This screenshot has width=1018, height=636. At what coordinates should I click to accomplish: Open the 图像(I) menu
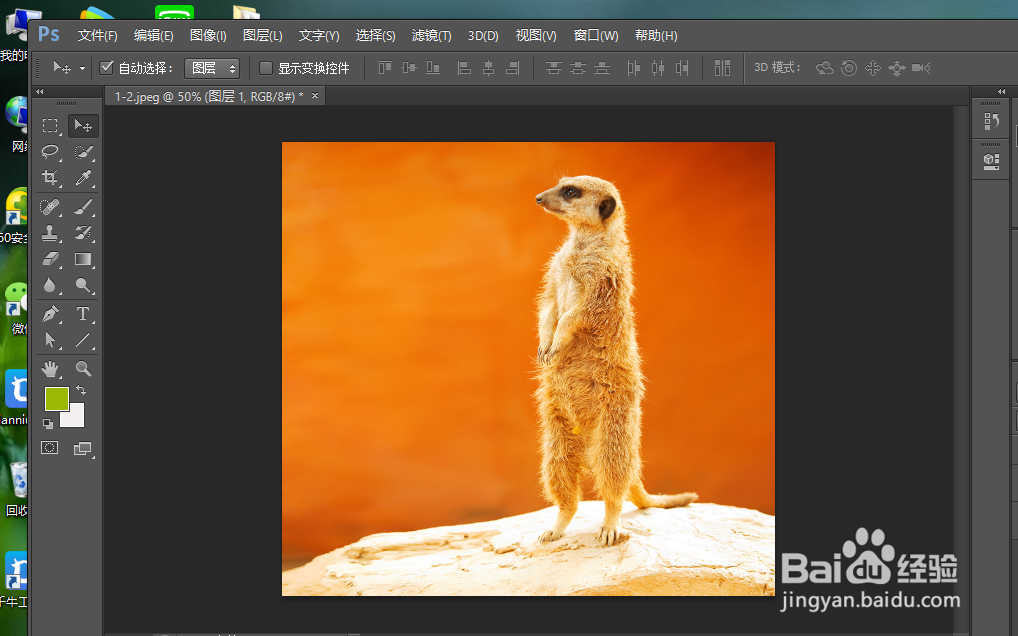(x=208, y=36)
